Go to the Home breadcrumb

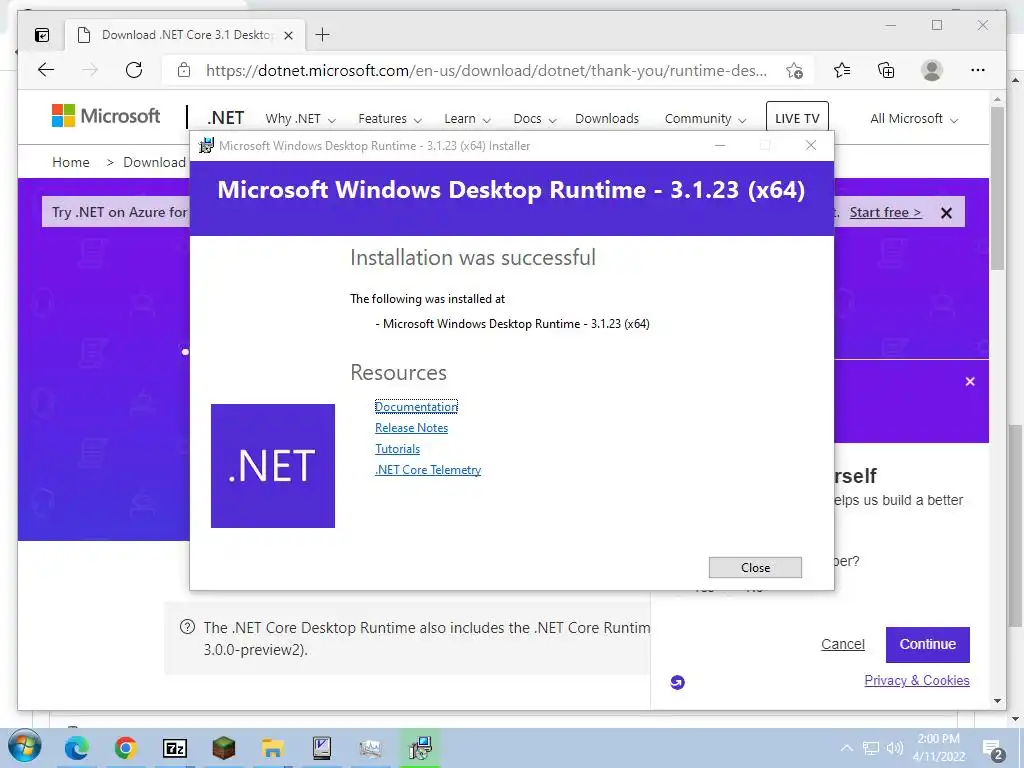point(71,162)
